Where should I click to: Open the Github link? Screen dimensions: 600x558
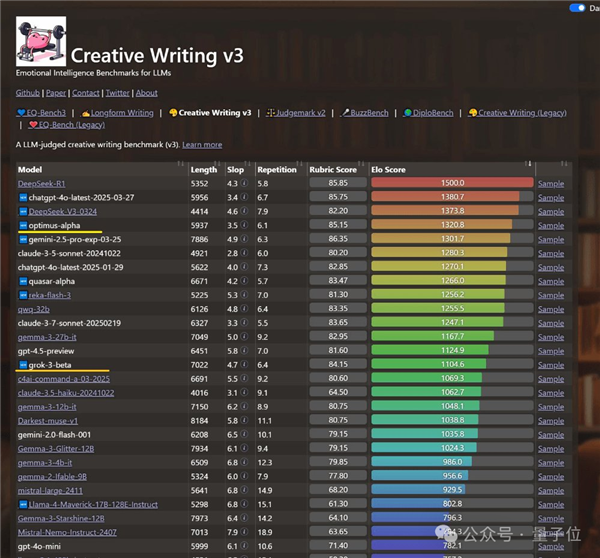coord(27,92)
